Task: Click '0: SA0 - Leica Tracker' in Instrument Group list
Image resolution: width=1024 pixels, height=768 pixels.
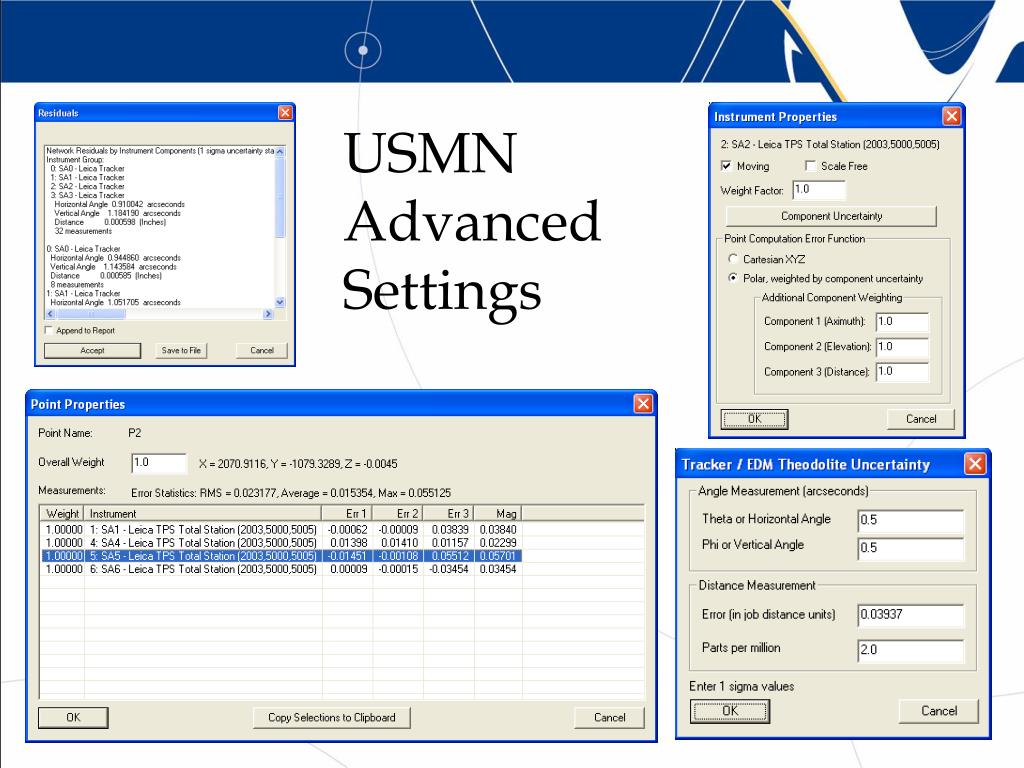Action: click(87, 168)
